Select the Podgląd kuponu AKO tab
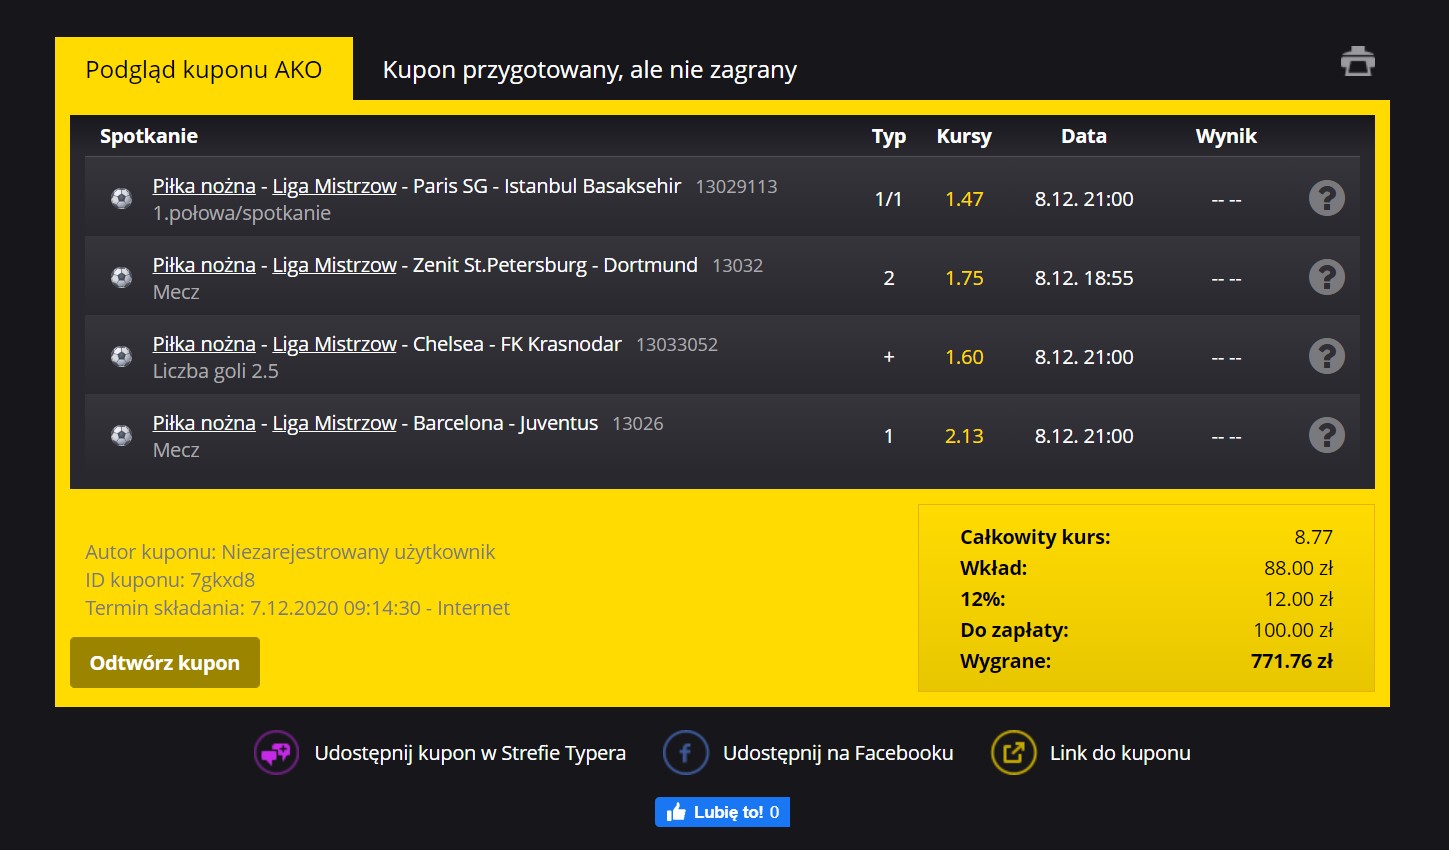Viewport: 1449px width, 850px height. click(204, 69)
